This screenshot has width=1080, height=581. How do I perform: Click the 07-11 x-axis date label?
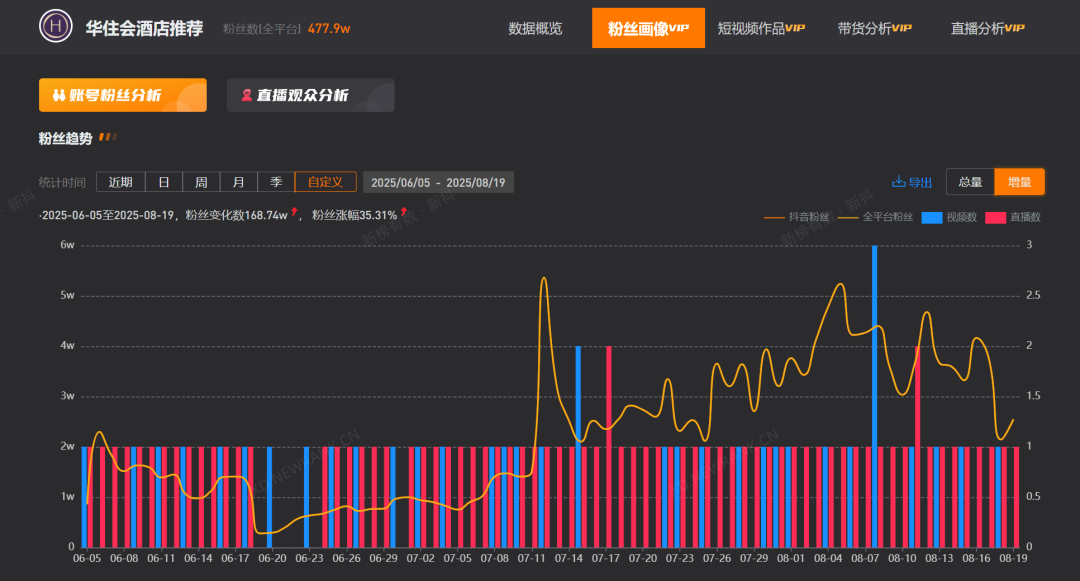[x=531, y=558]
